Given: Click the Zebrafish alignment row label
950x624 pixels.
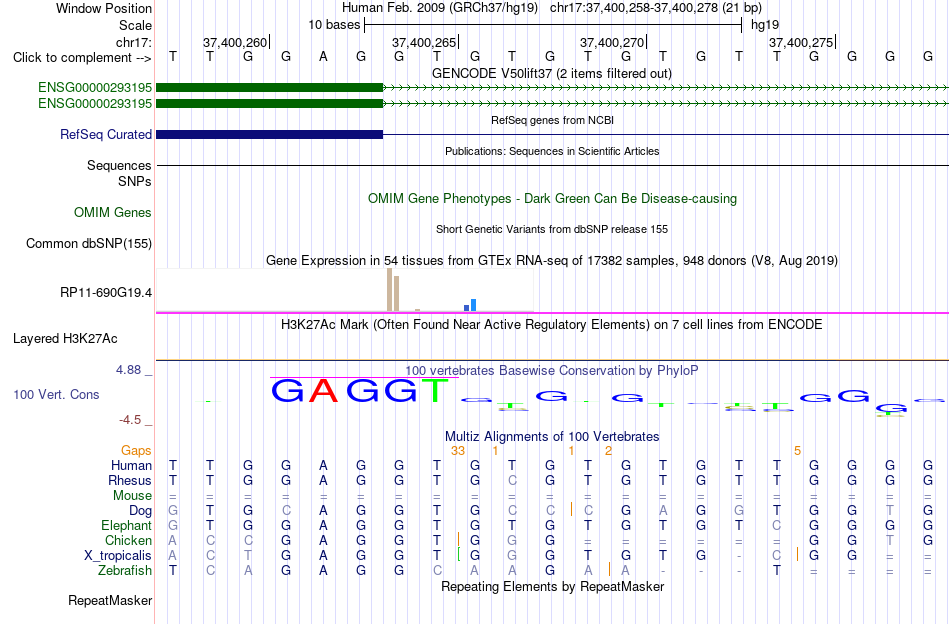Looking at the screenshot, I should [125, 571].
